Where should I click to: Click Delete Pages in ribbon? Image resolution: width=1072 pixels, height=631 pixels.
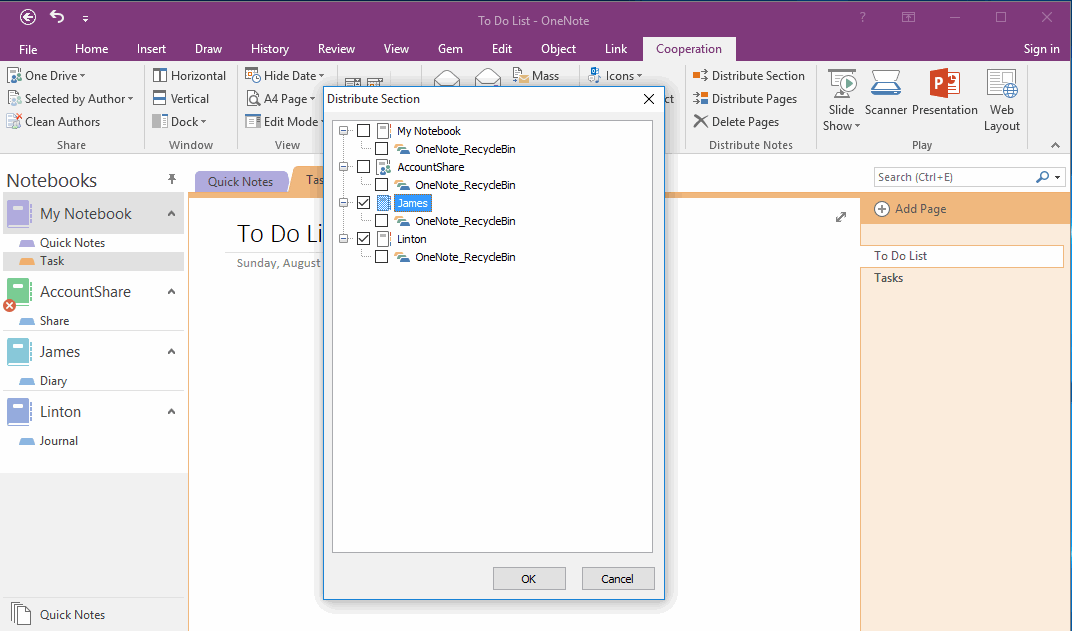coord(736,122)
